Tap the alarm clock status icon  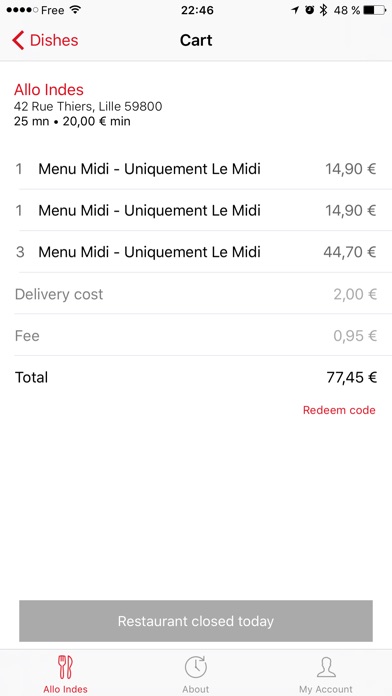309,10
